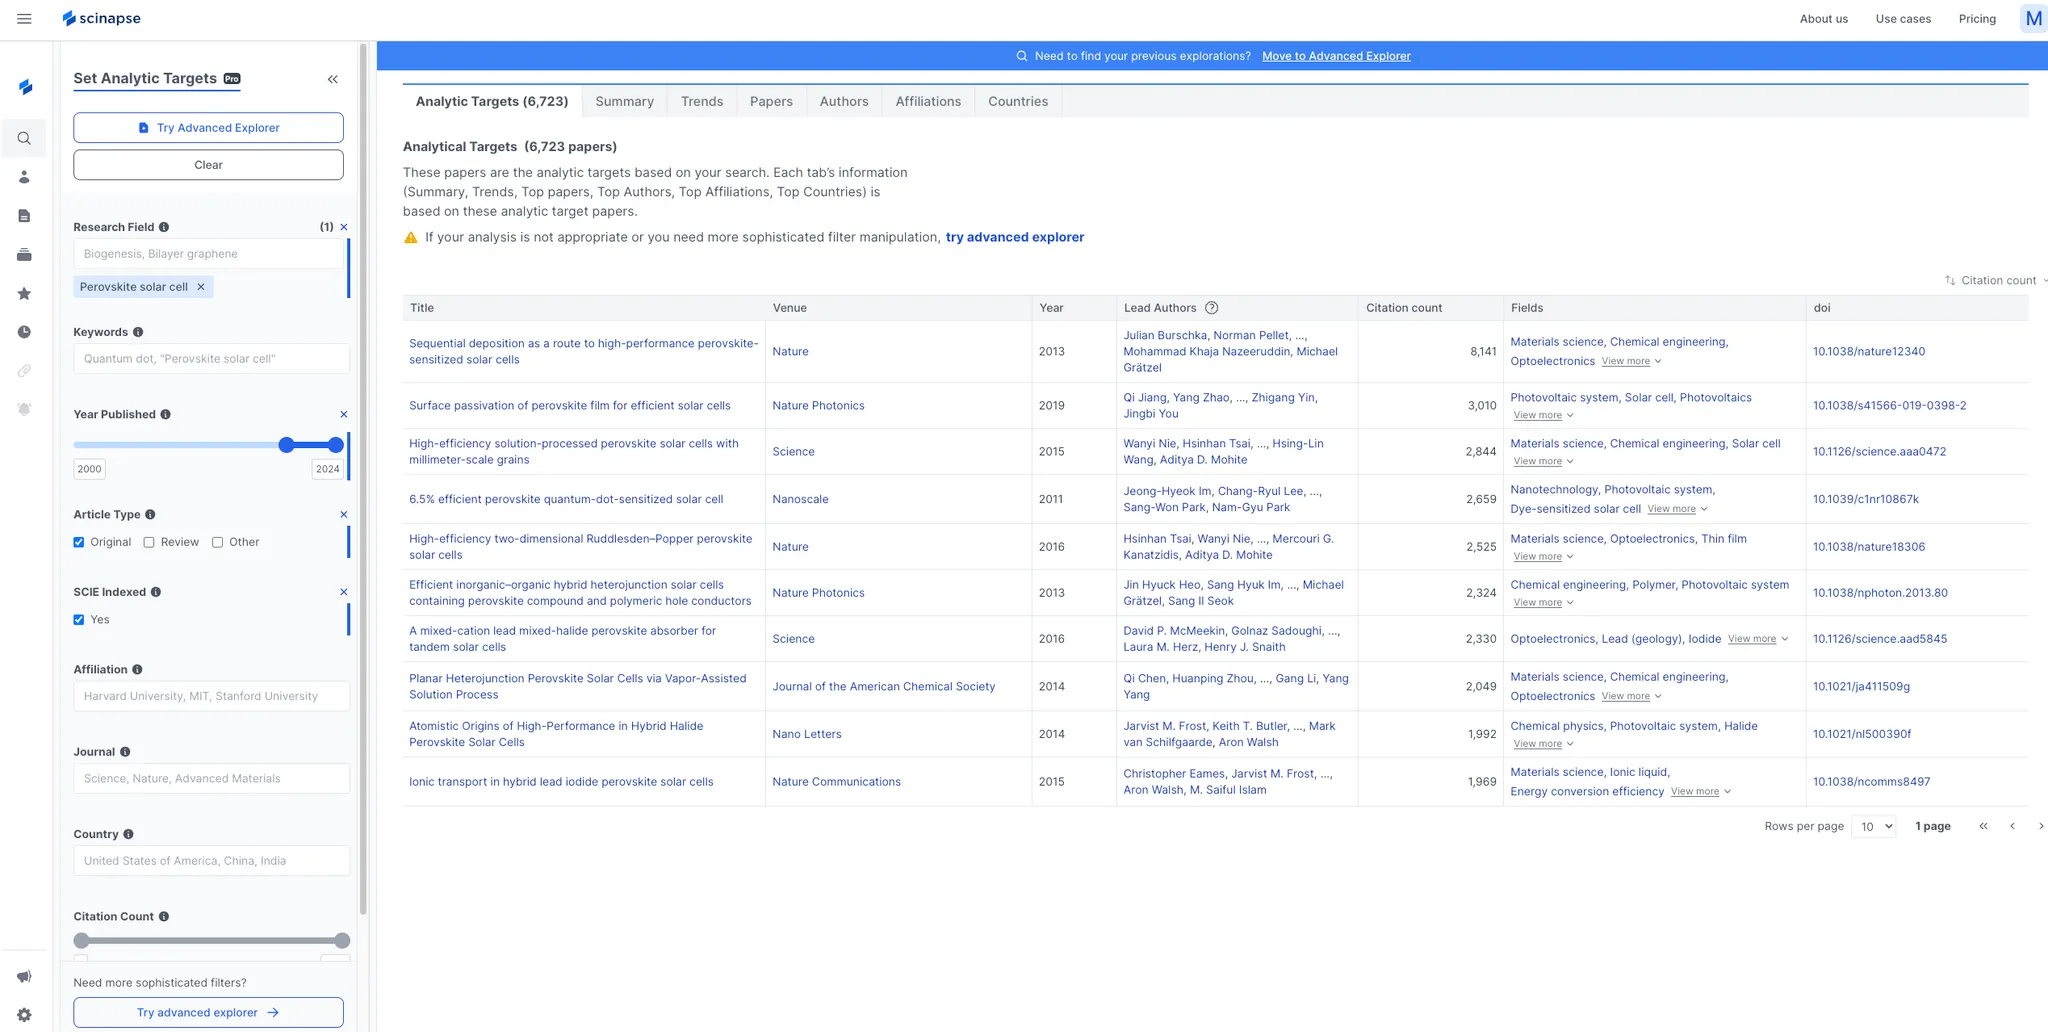Show Keywords info tooltip icon
The width and height of the screenshot is (2048, 1032).
138,332
